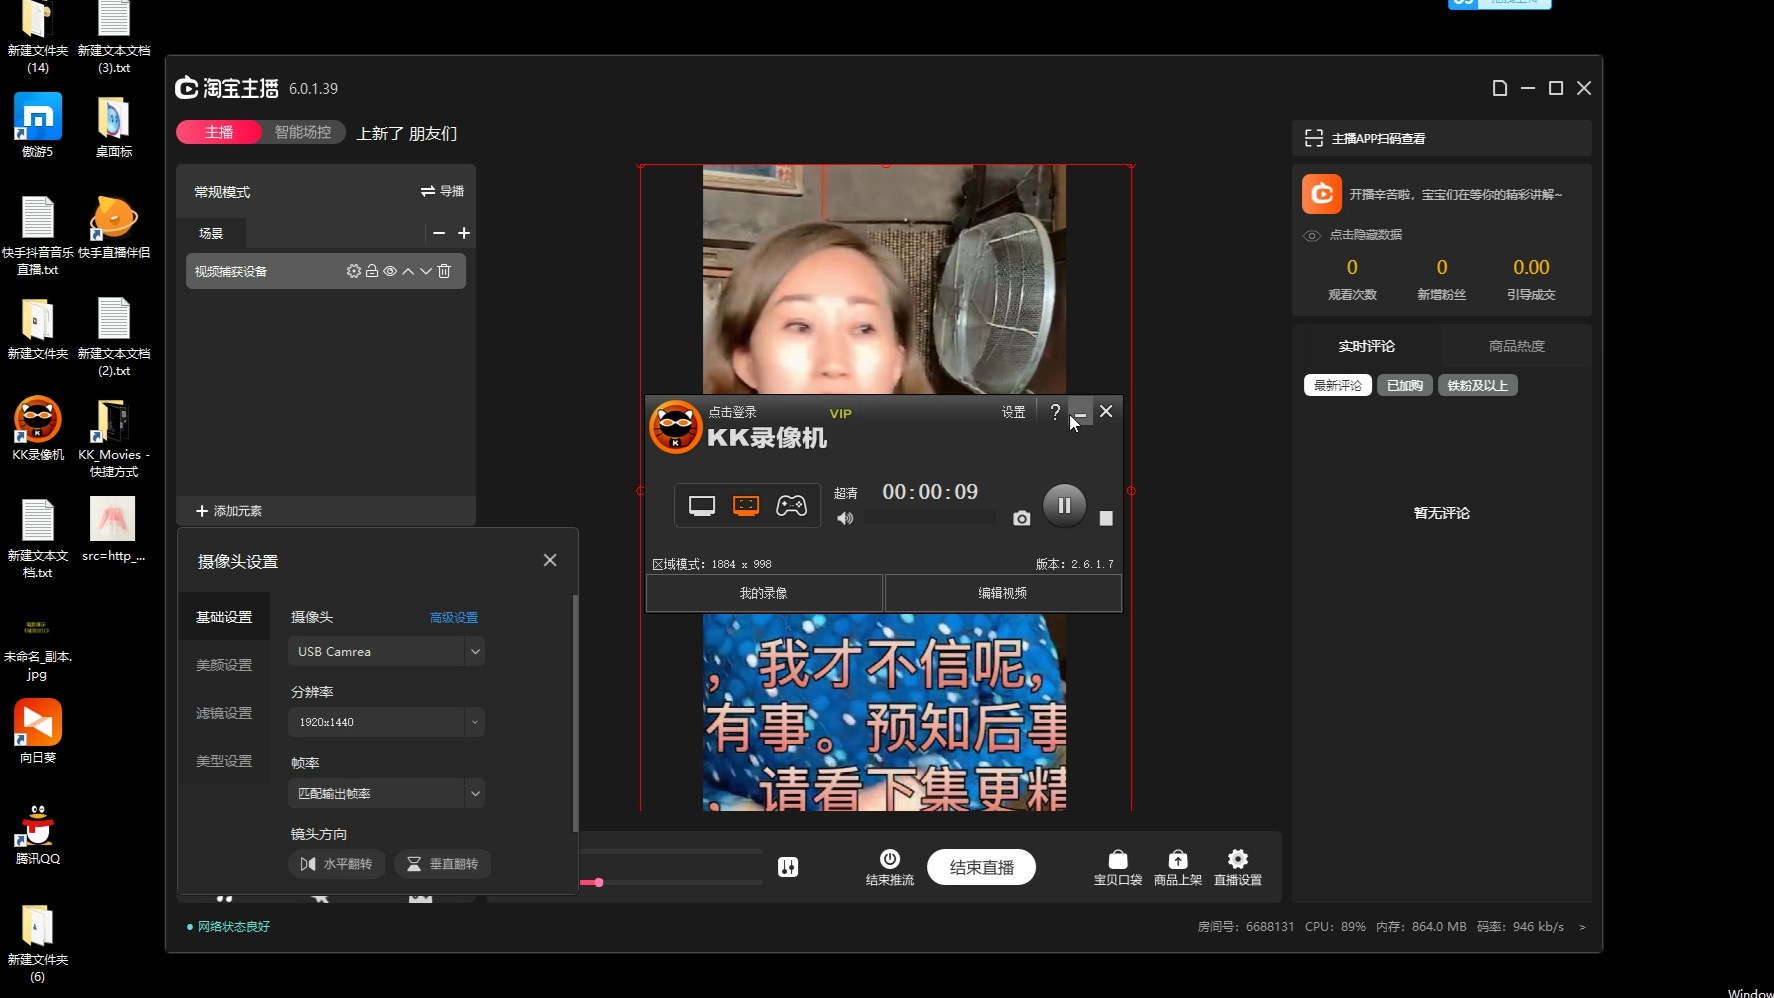
Task: Click KK录像机 volume level bar
Action: point(930,518)
